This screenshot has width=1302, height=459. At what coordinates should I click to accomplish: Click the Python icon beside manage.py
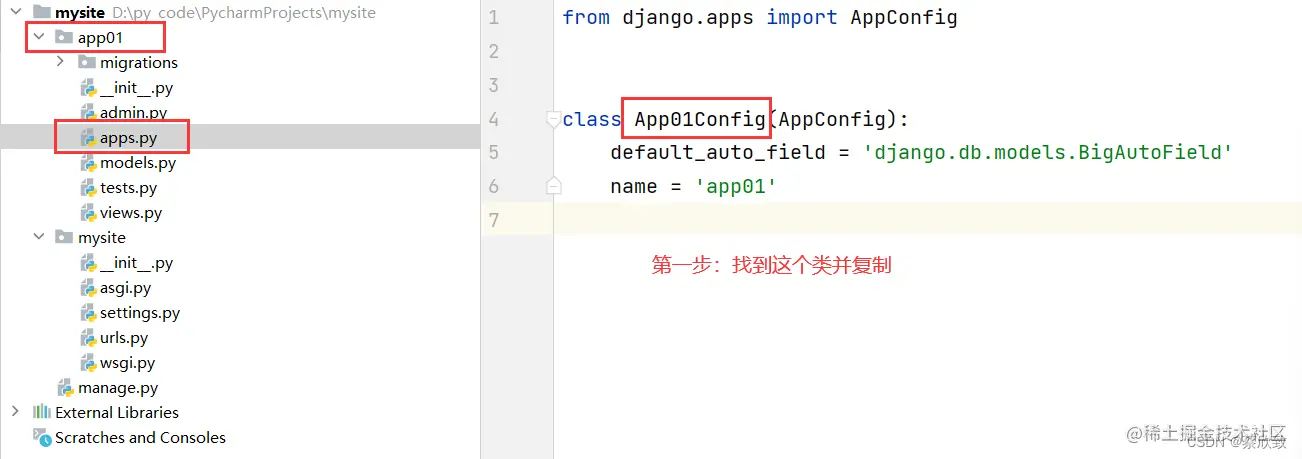pos(66,388)
